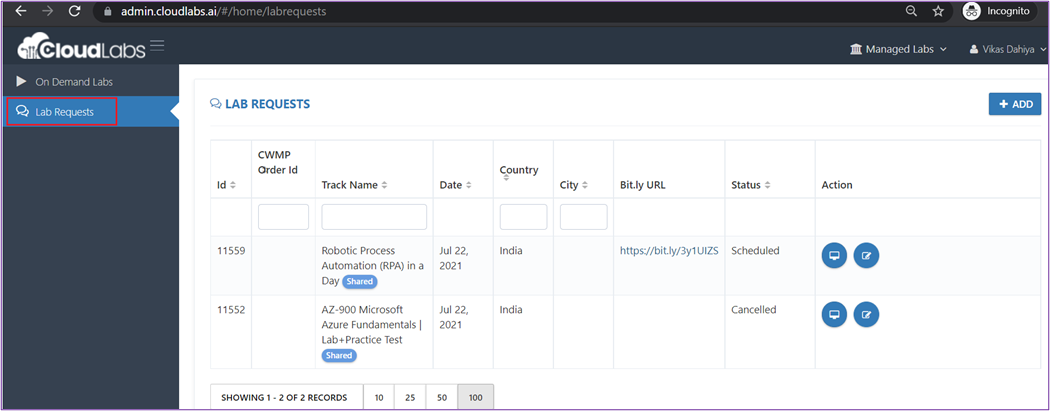Screen dimensions: 1050x411
Task: Click the CloudLabs logo
Action: pos(80,49)
